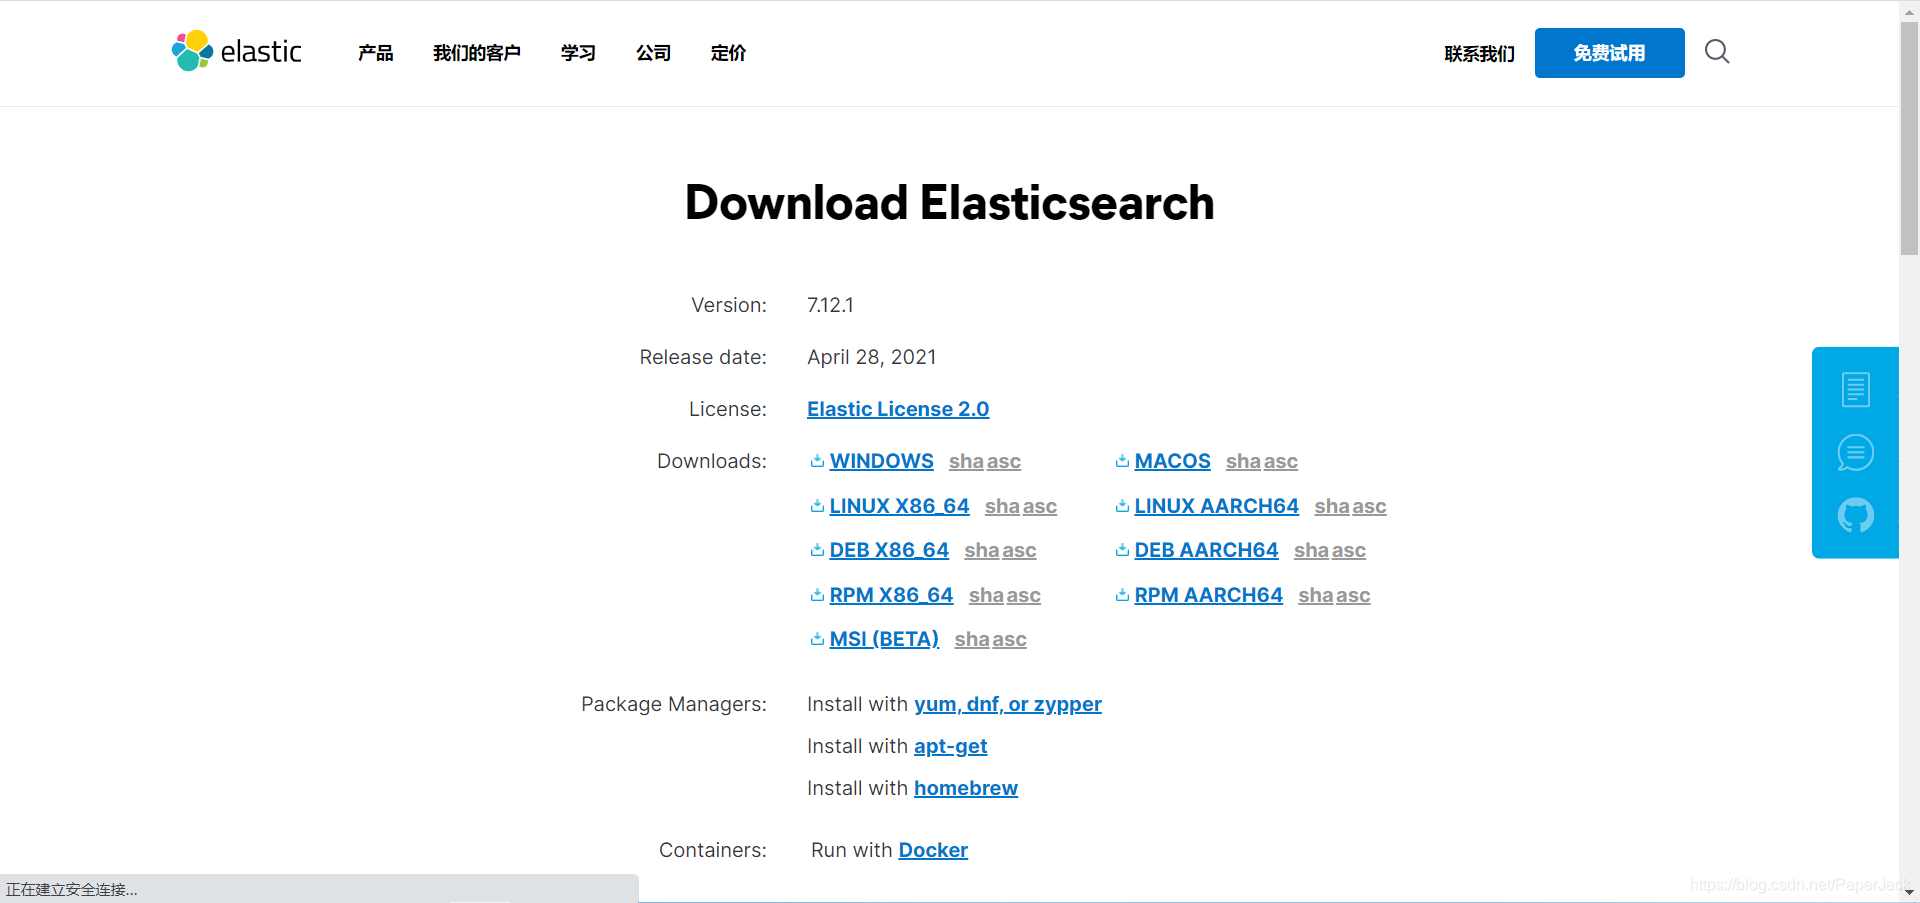Open the 我们的客户 menu

click(x=477, y=53)
